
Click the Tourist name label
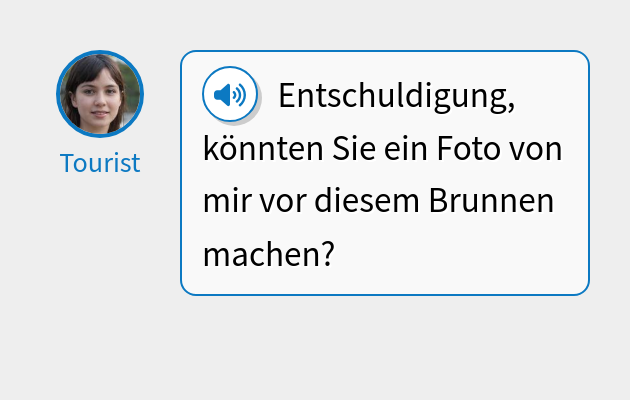100,163
